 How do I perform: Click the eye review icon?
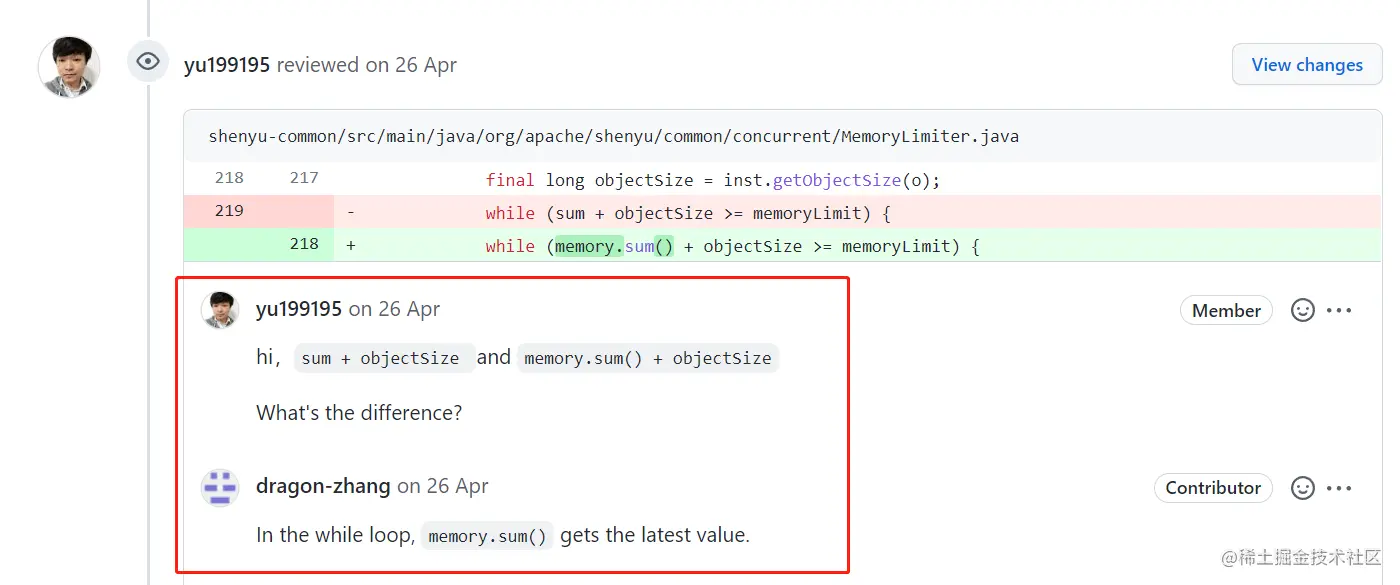(x=148, y=62)
